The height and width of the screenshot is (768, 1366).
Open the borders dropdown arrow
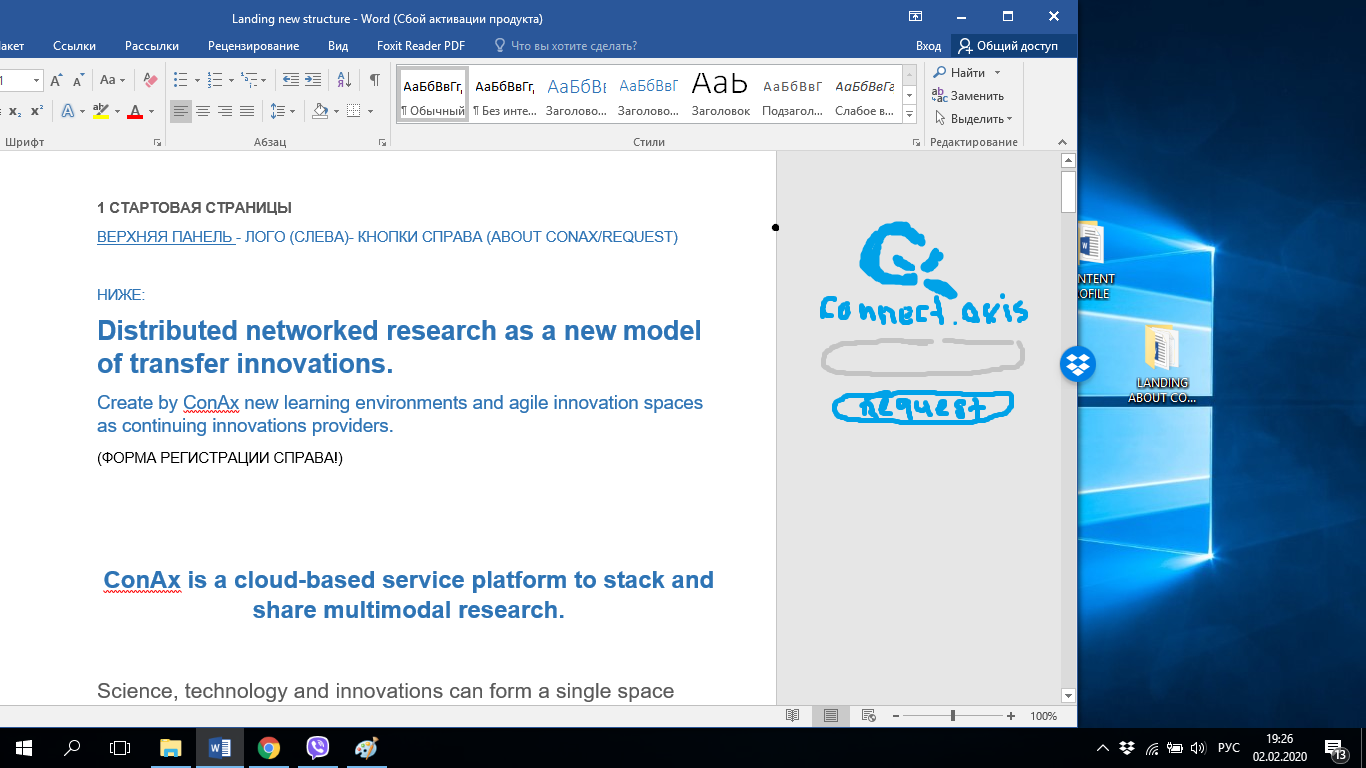pos(370,111)
